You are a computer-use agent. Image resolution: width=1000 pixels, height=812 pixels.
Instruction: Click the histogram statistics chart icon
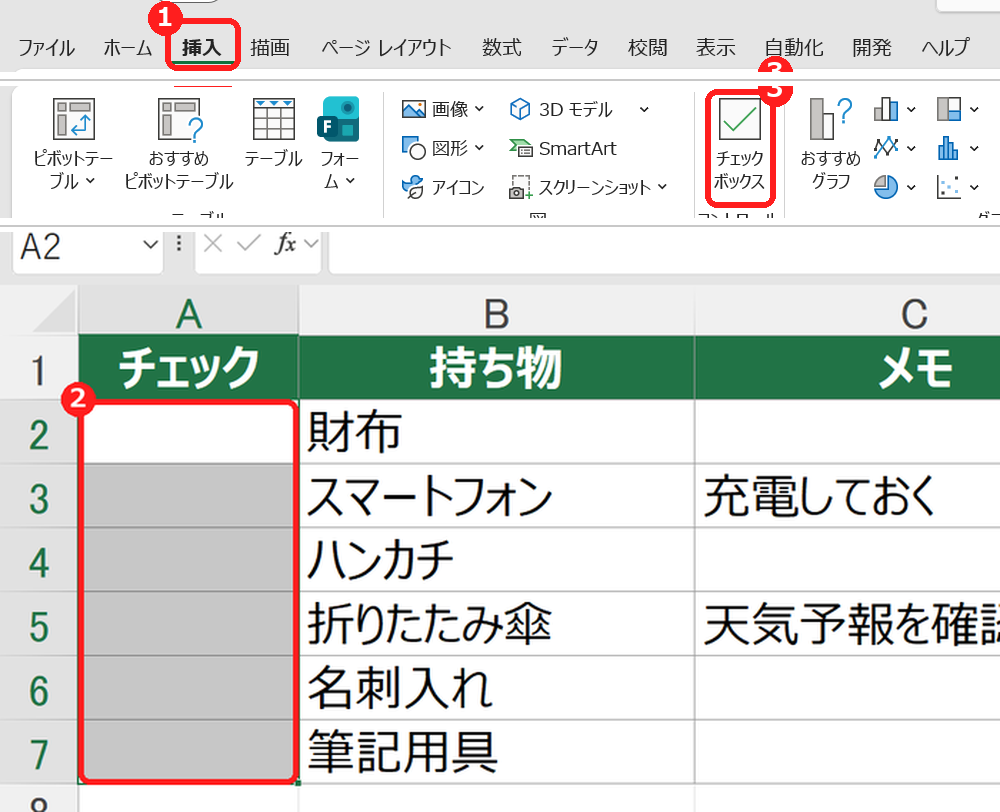[x=949, y=148]
